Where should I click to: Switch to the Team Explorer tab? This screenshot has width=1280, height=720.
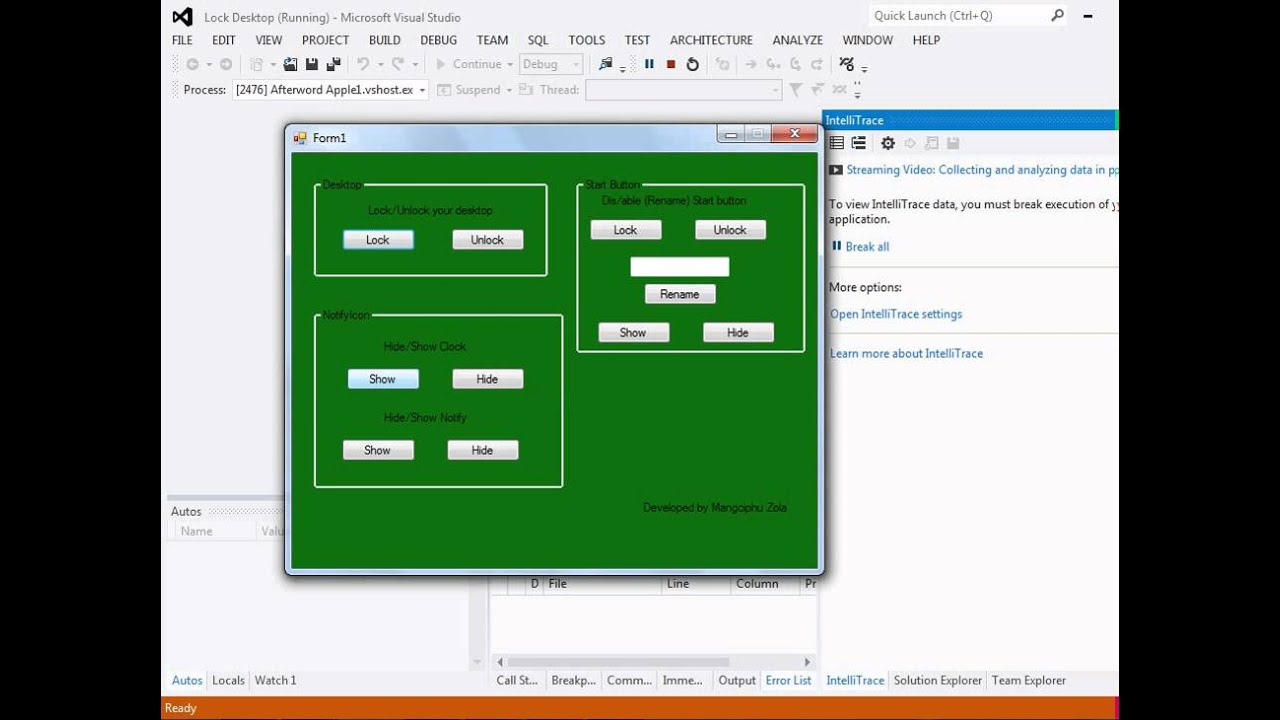click(1028, 680)
